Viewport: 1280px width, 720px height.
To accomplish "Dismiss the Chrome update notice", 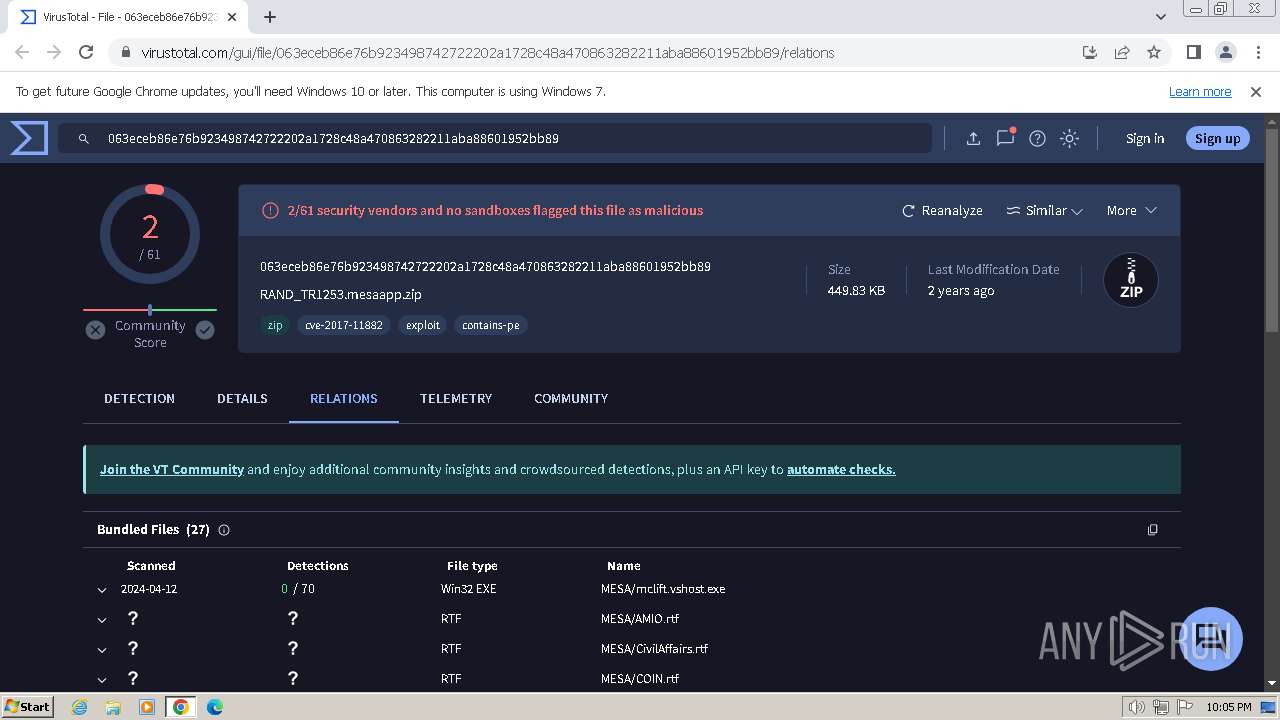I will (1256, 91).
